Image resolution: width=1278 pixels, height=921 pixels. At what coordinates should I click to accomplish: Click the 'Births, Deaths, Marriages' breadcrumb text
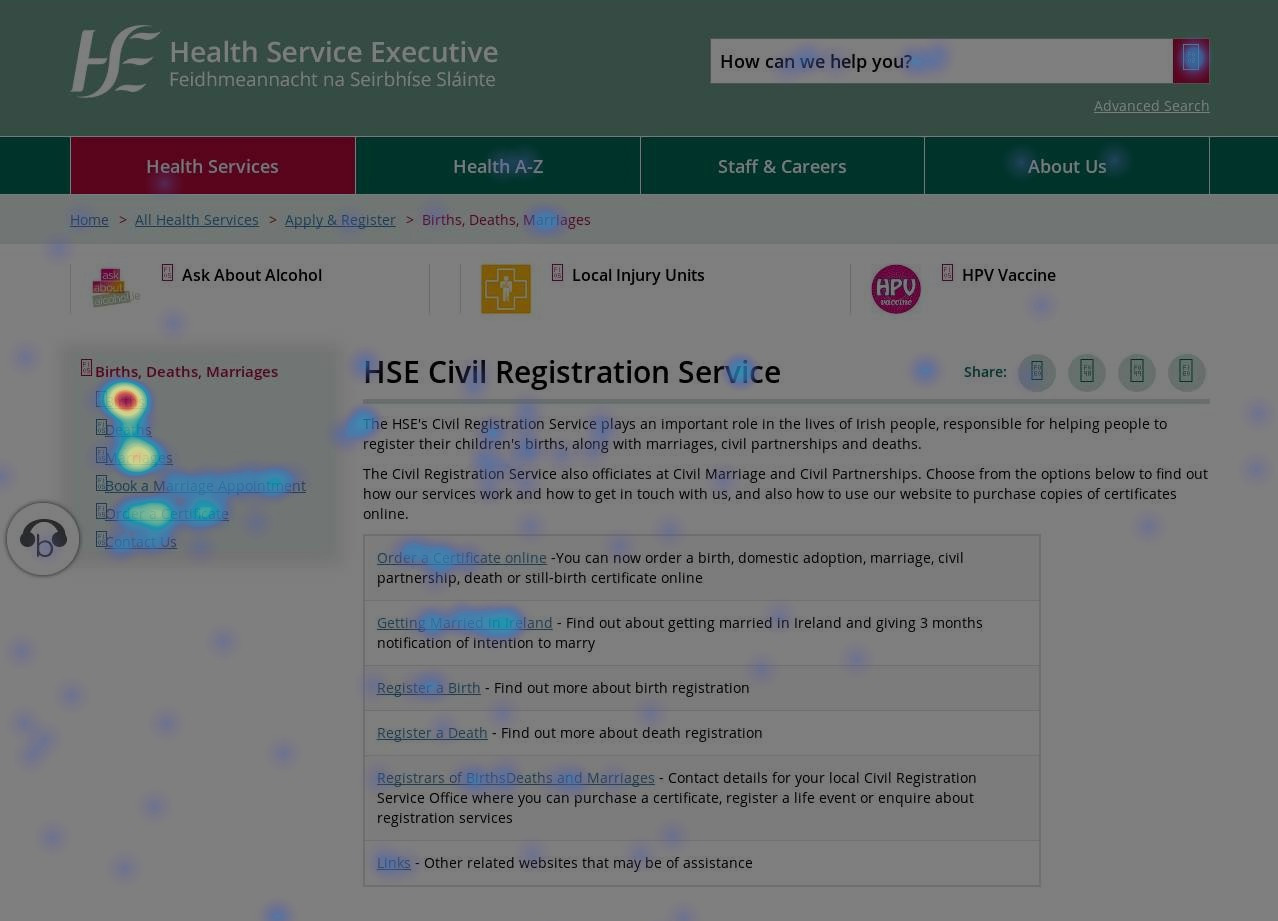click(506, 220)
